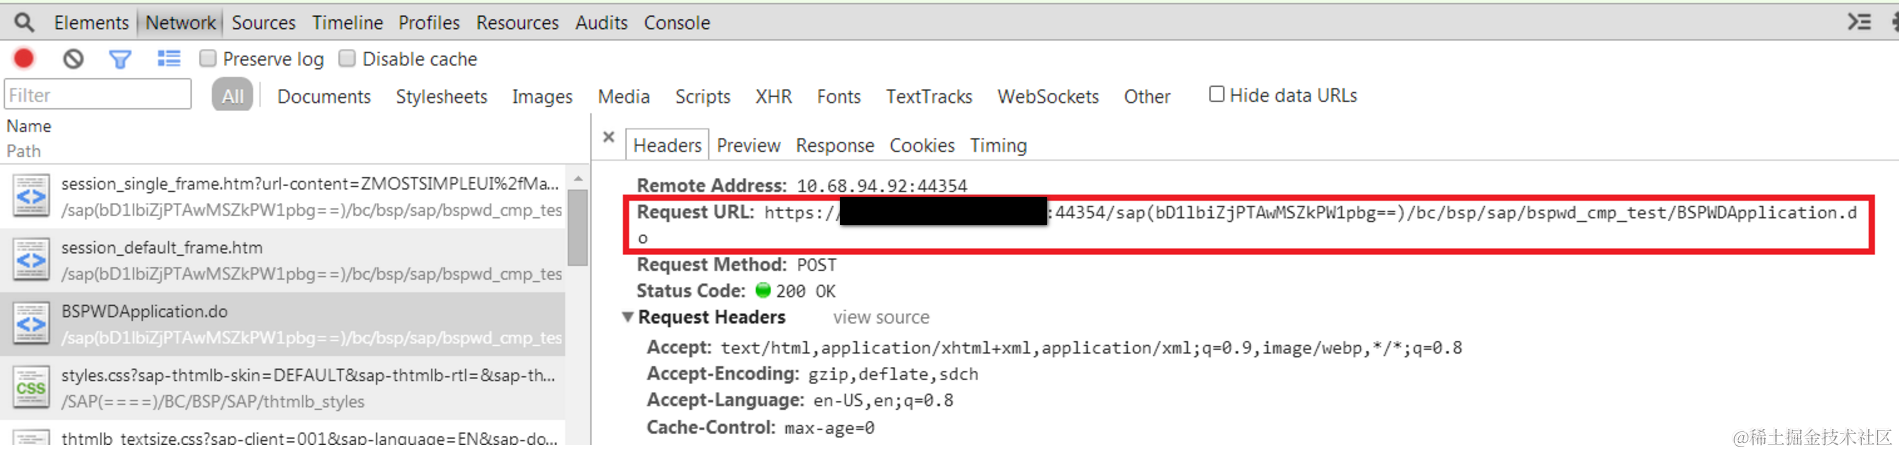Click the request list scrollbar thumb
Screen dimensions: 1899x454
point(577,227)
